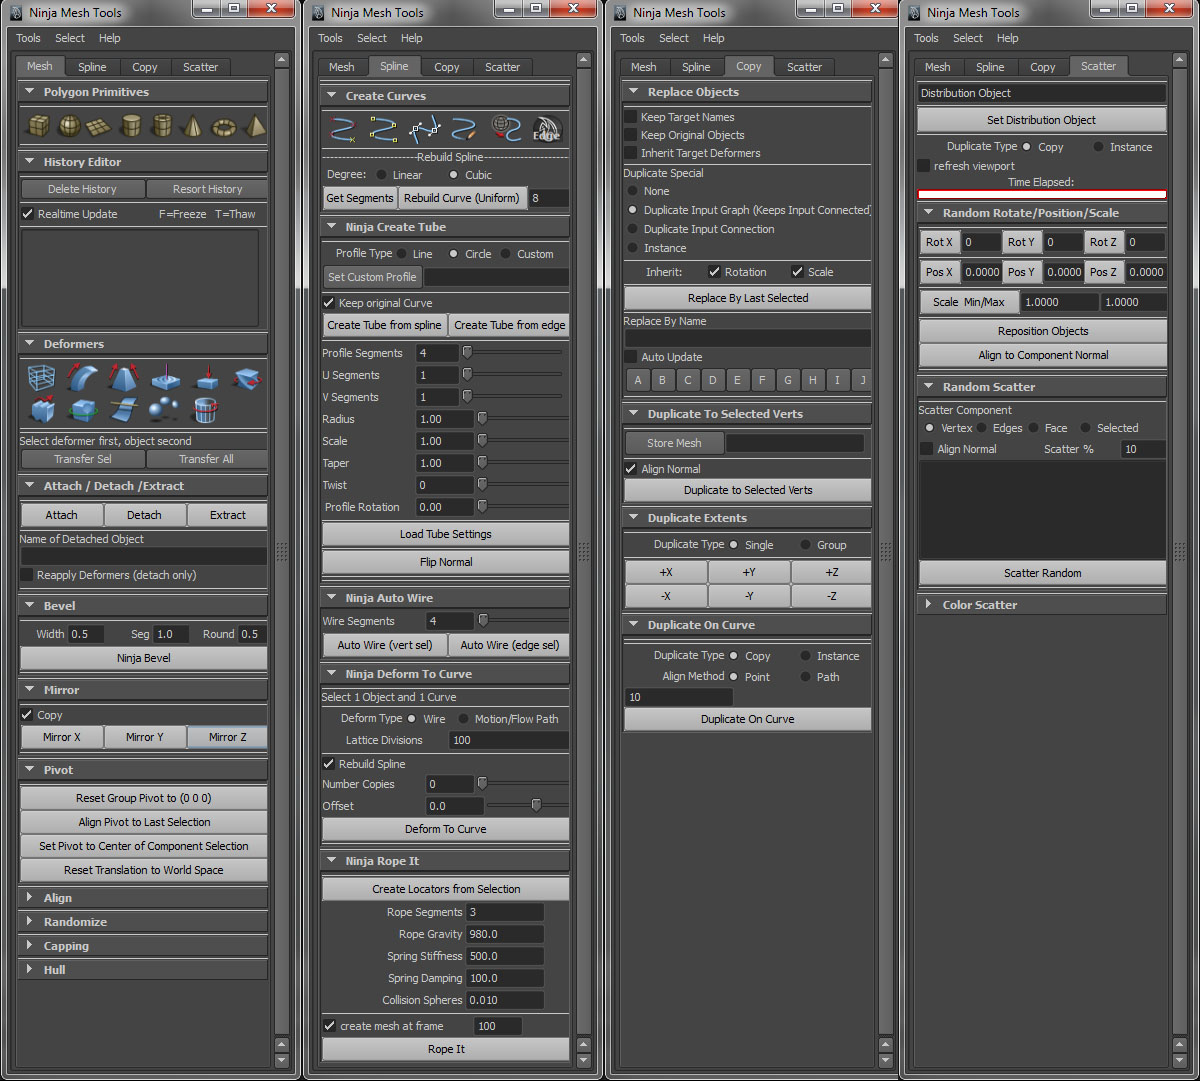Screen dimensions: 1200x1081
Task: Set scatter component to Face
Action: click(x=1034, y=428)
